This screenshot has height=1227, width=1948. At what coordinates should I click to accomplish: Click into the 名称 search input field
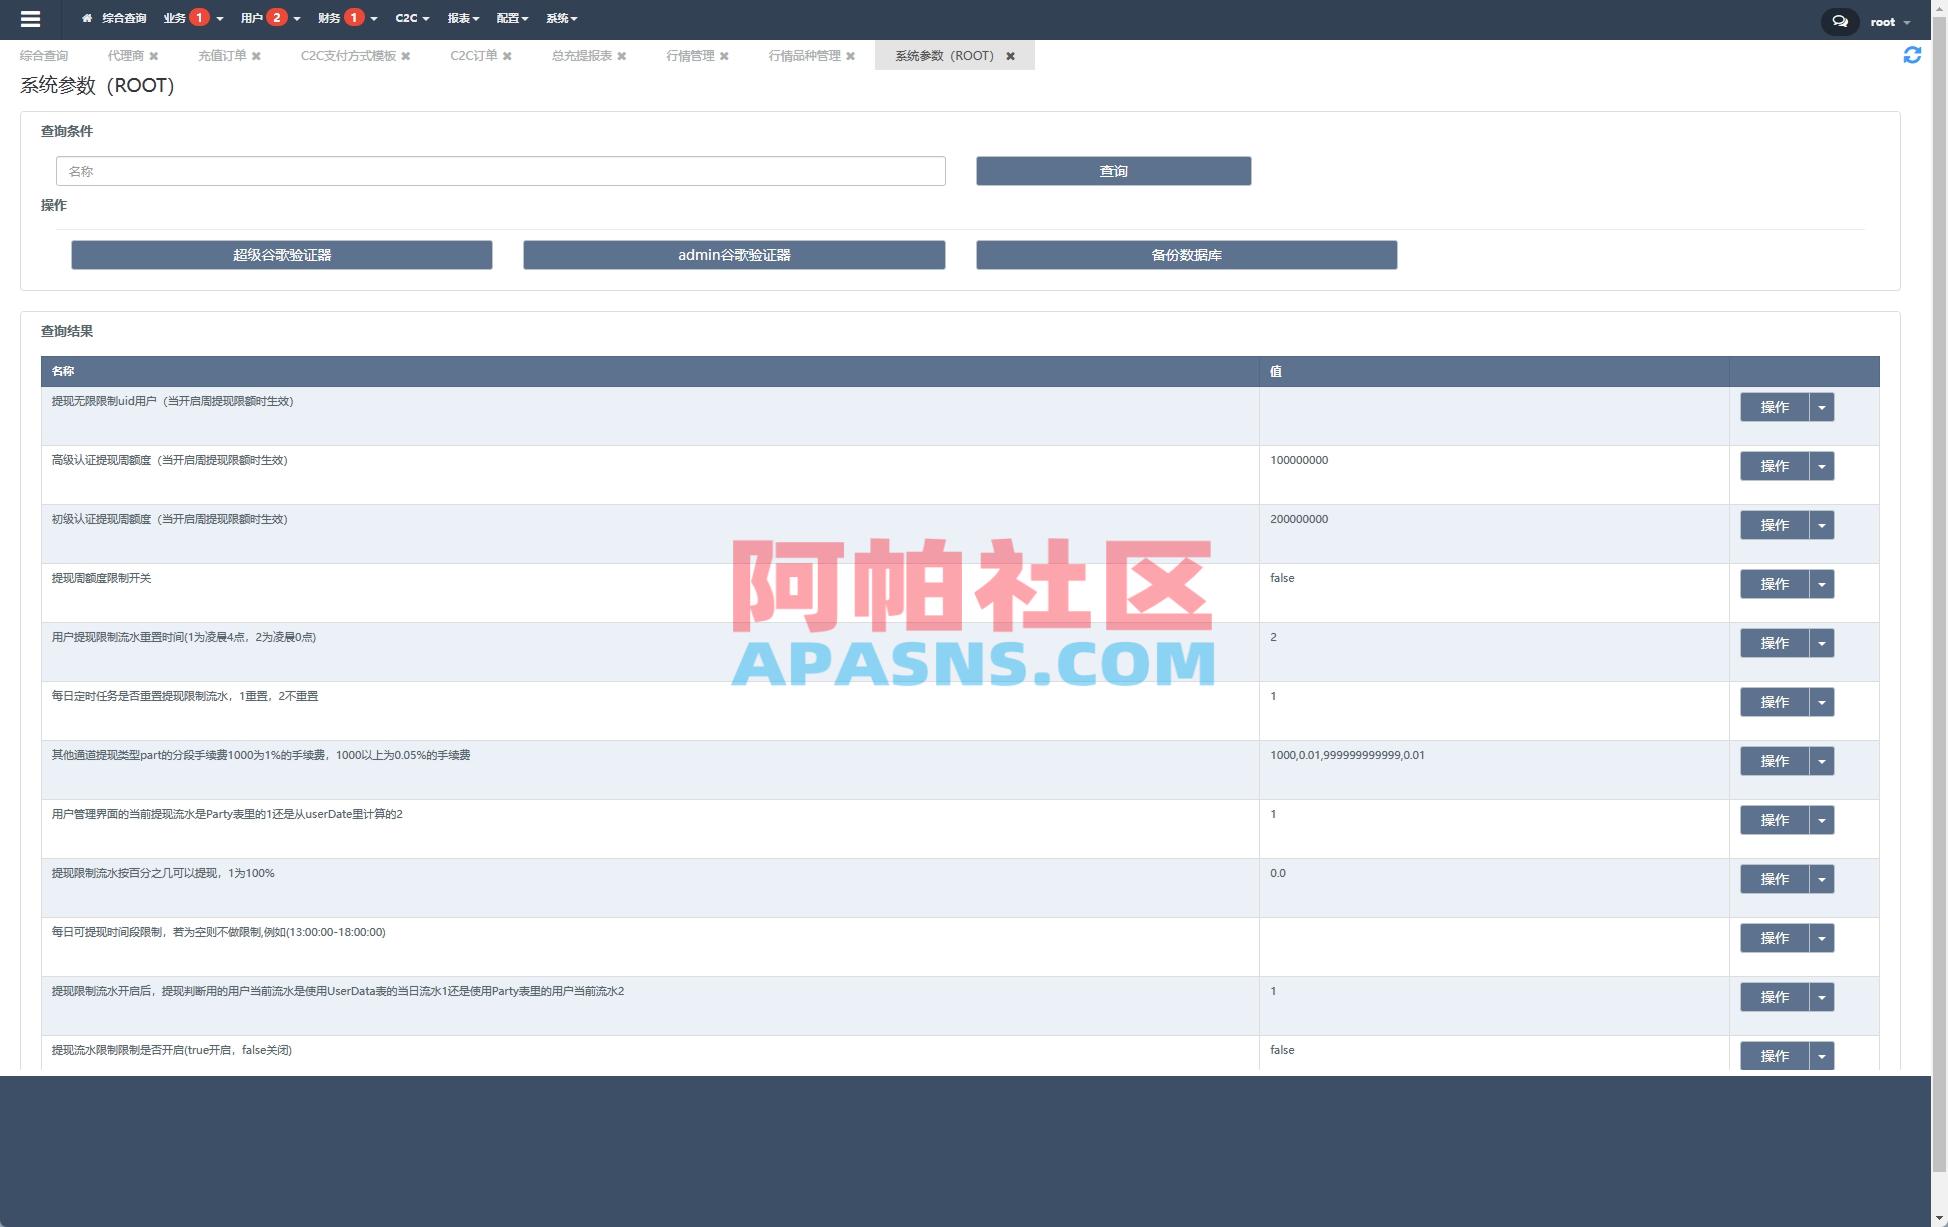click(500, 171)
